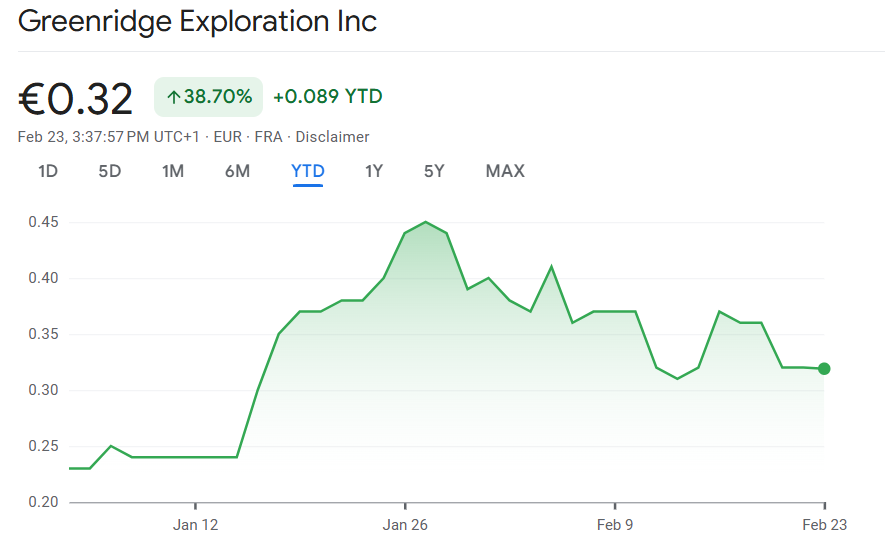Click the €0.32 current price
Screen dimensions: 885x542
76,99
